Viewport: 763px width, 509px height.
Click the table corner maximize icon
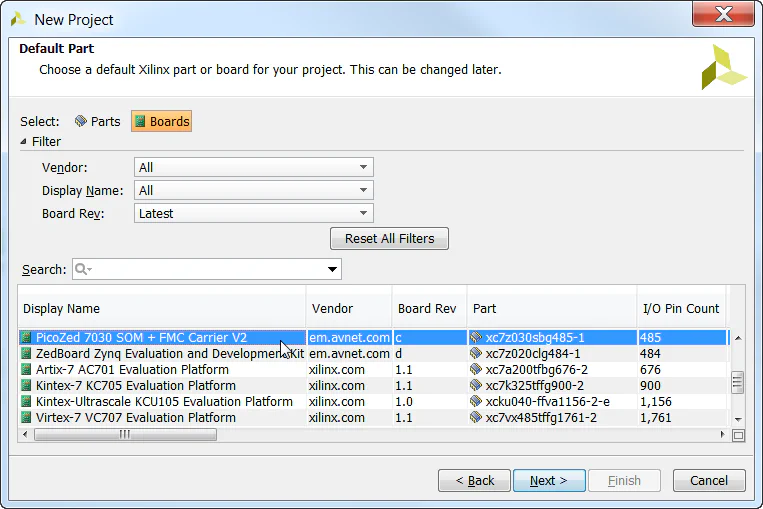click(738, 435)
